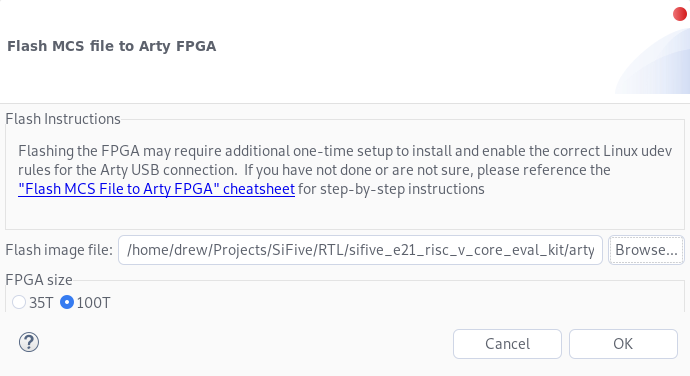Open help via the question mark icon

(29, 342)
